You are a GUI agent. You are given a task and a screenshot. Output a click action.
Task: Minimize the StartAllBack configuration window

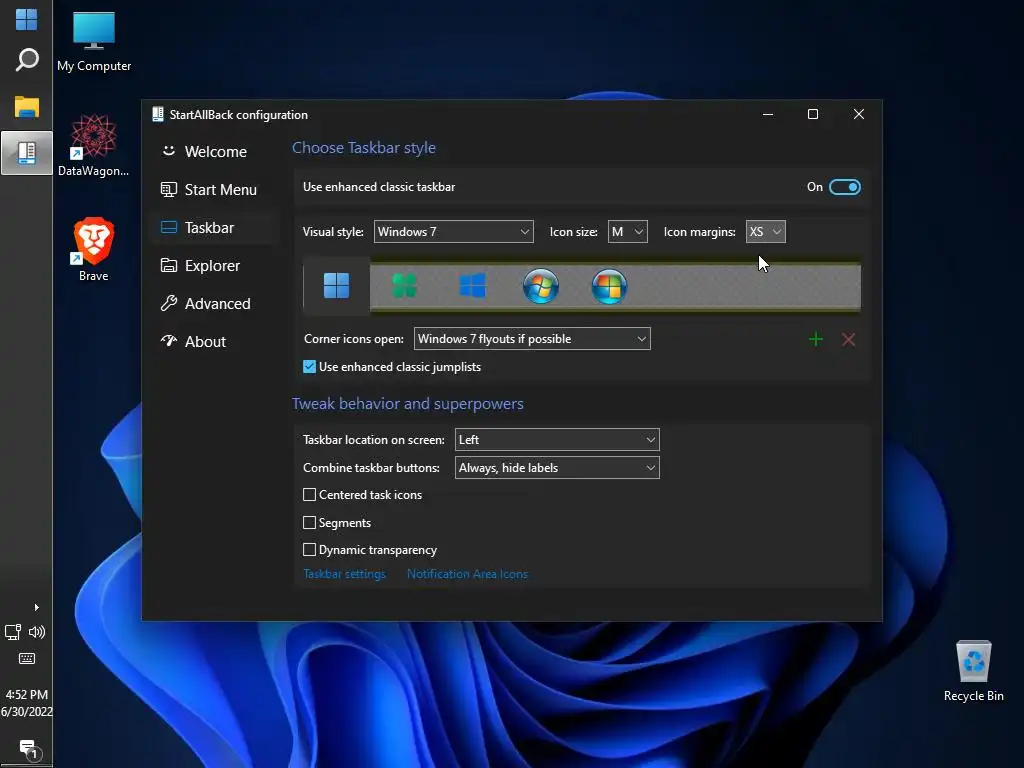click(x=768, y=114)
